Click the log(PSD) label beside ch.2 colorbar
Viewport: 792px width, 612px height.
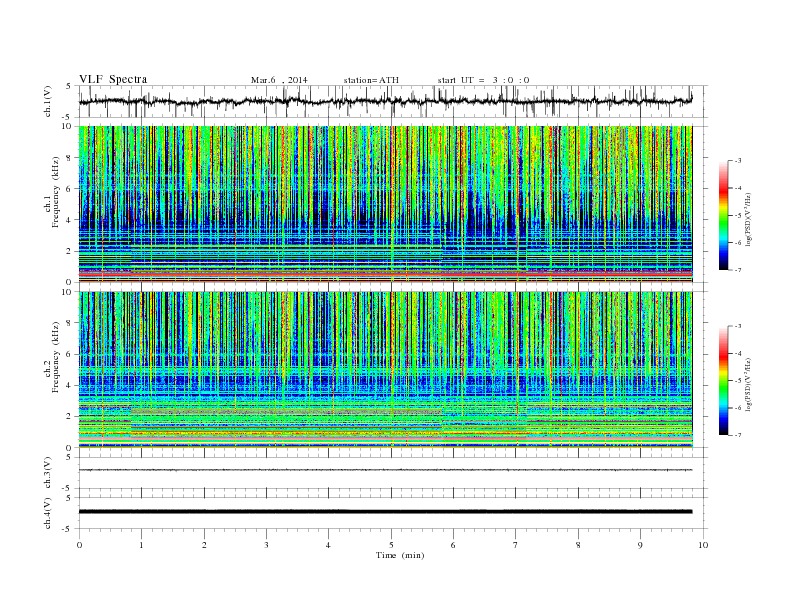click(x=748, y=384)
